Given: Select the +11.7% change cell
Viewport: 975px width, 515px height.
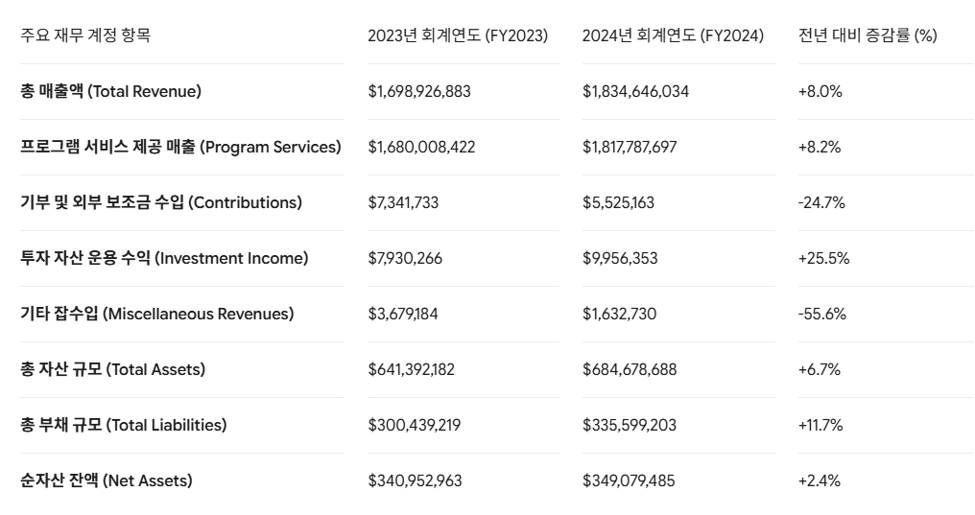Looking at the screenshot, I should 821,425.
